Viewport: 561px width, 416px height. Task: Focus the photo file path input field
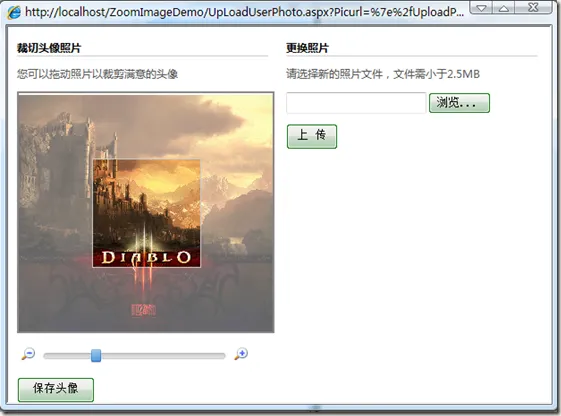356,103
